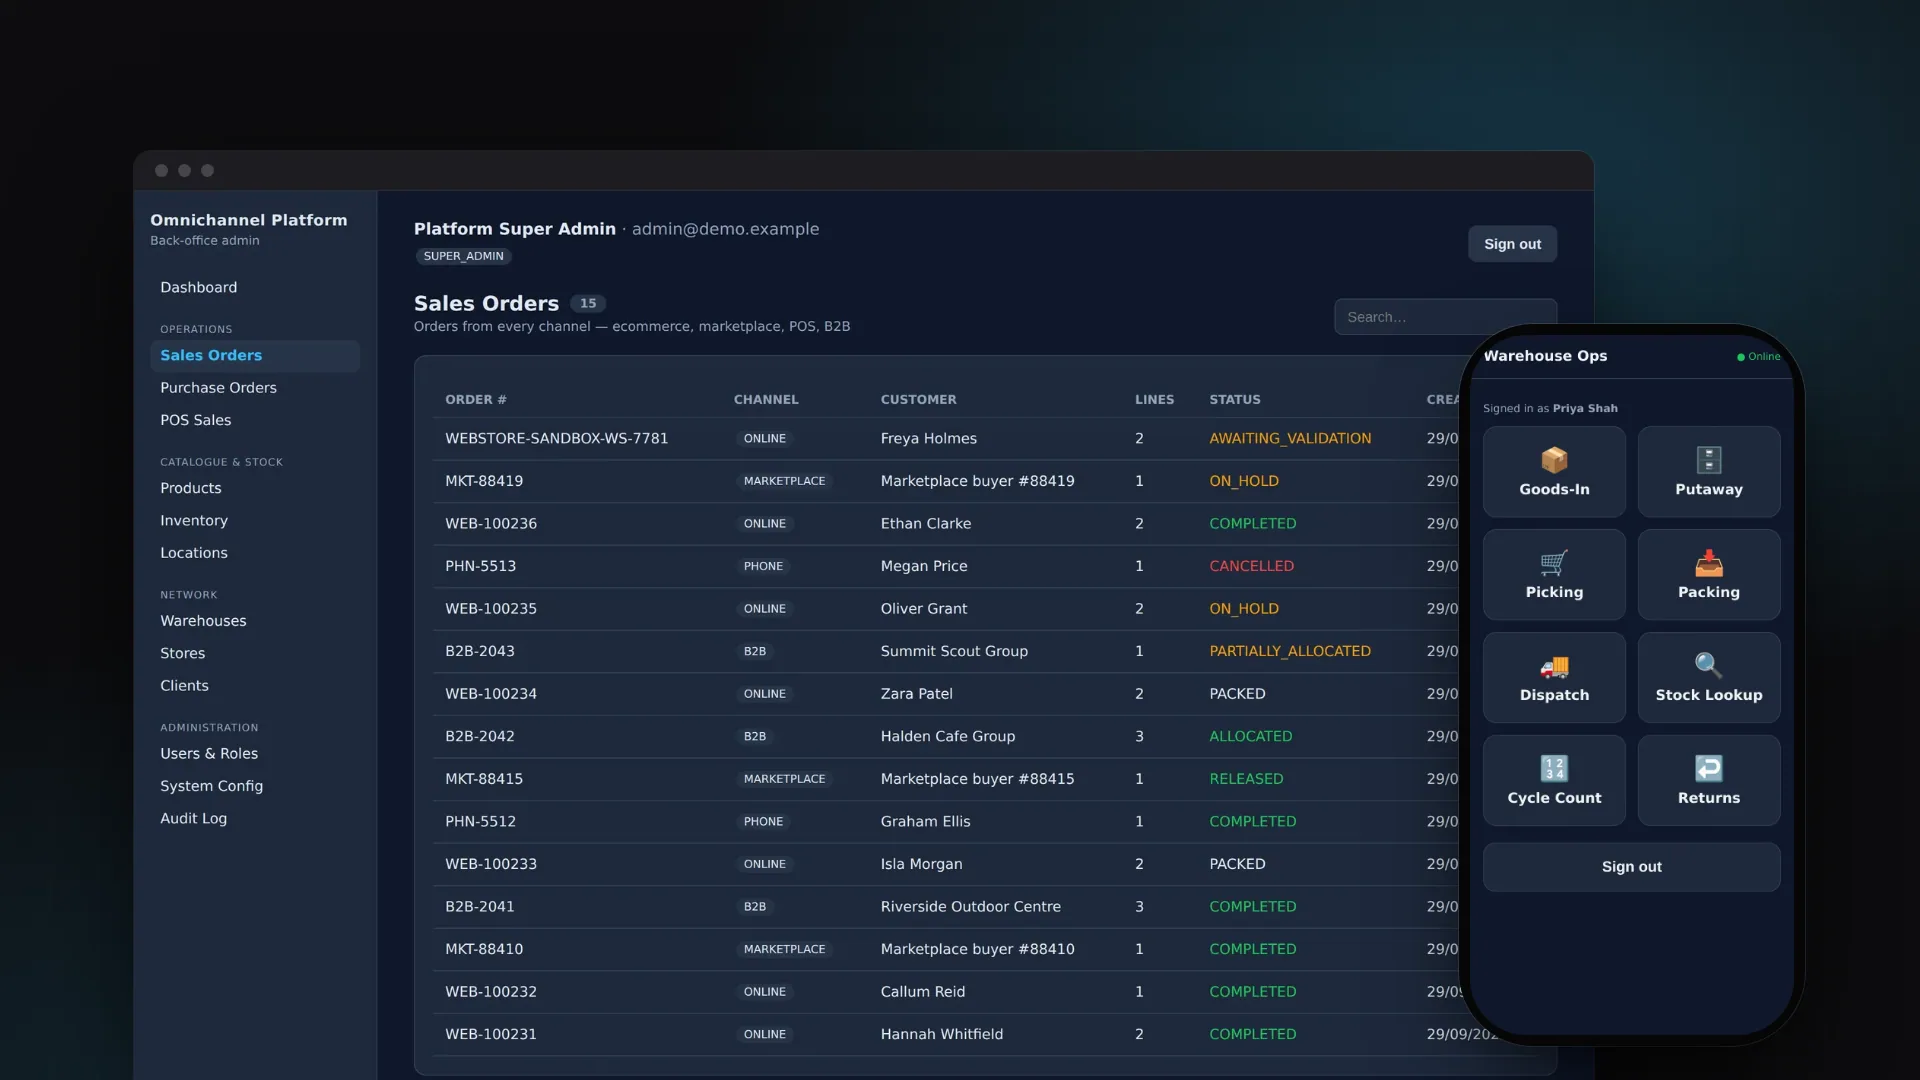Click the SUPER_ADMIN role badge
1920x1080 pixels.
(x=463, y=257)
